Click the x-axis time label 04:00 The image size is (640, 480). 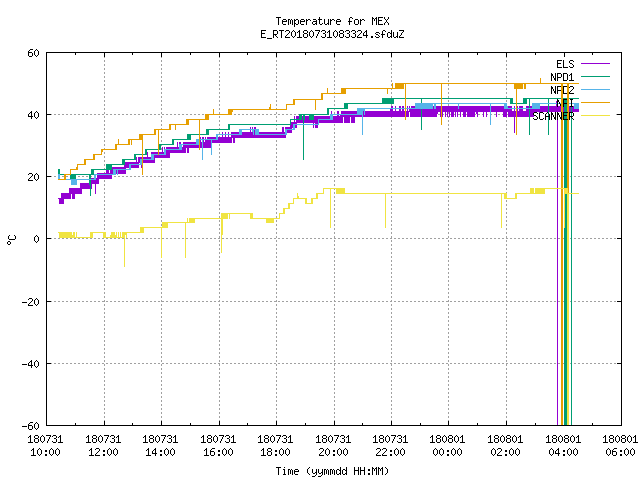[564, 452]
